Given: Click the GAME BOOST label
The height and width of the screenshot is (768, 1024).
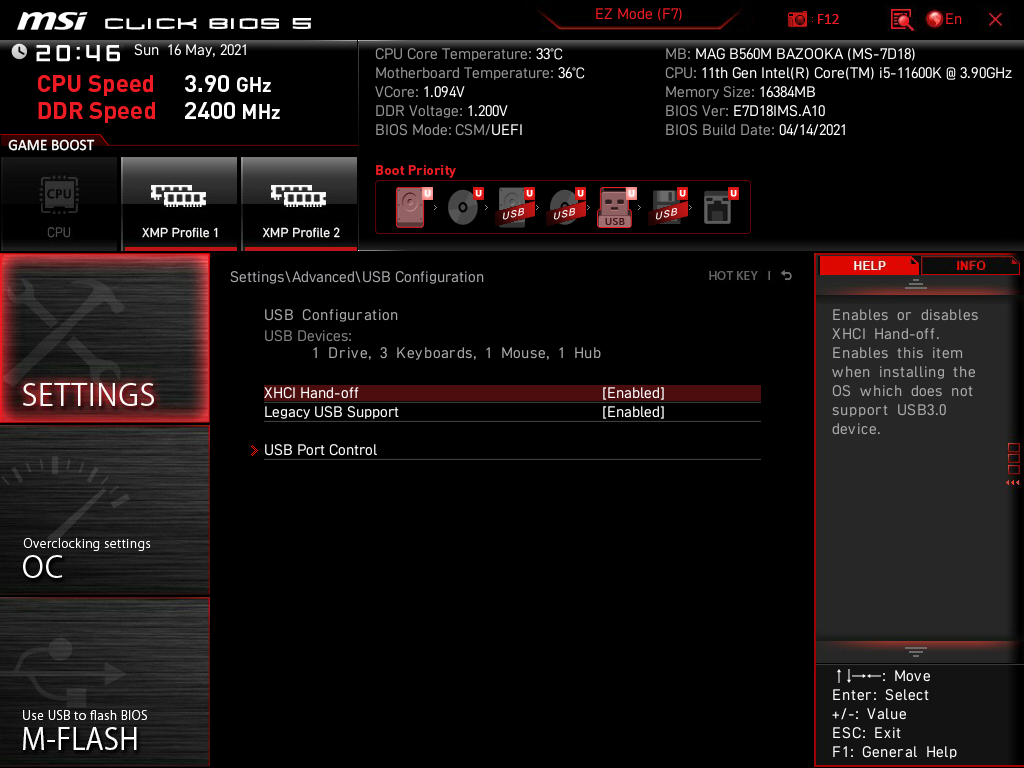Looking at the screenshot, I should click(x=51, y=145).
